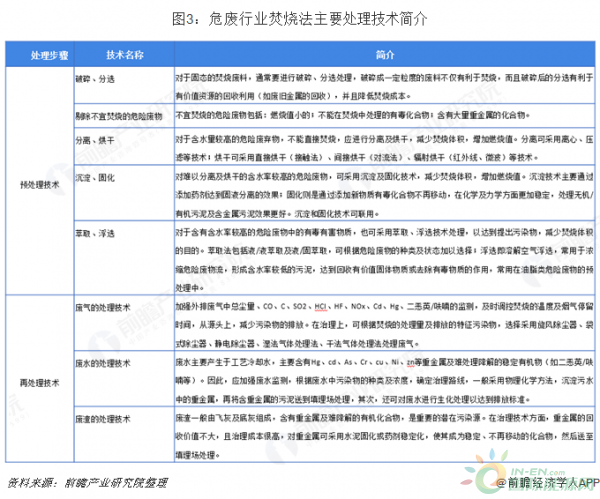Image resolution: width=600 pixels, height=499 pixels.
Task: Select the 处理步骤 column header
Action: click(38, 52)
